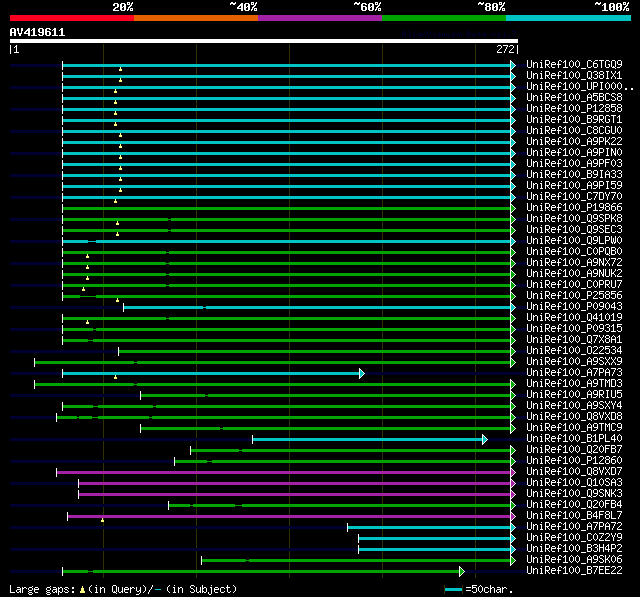Click the purple ~60% legend segment
Image resolution: width=640 pixels, height=597 pixels.
click(x=320, y=18)
